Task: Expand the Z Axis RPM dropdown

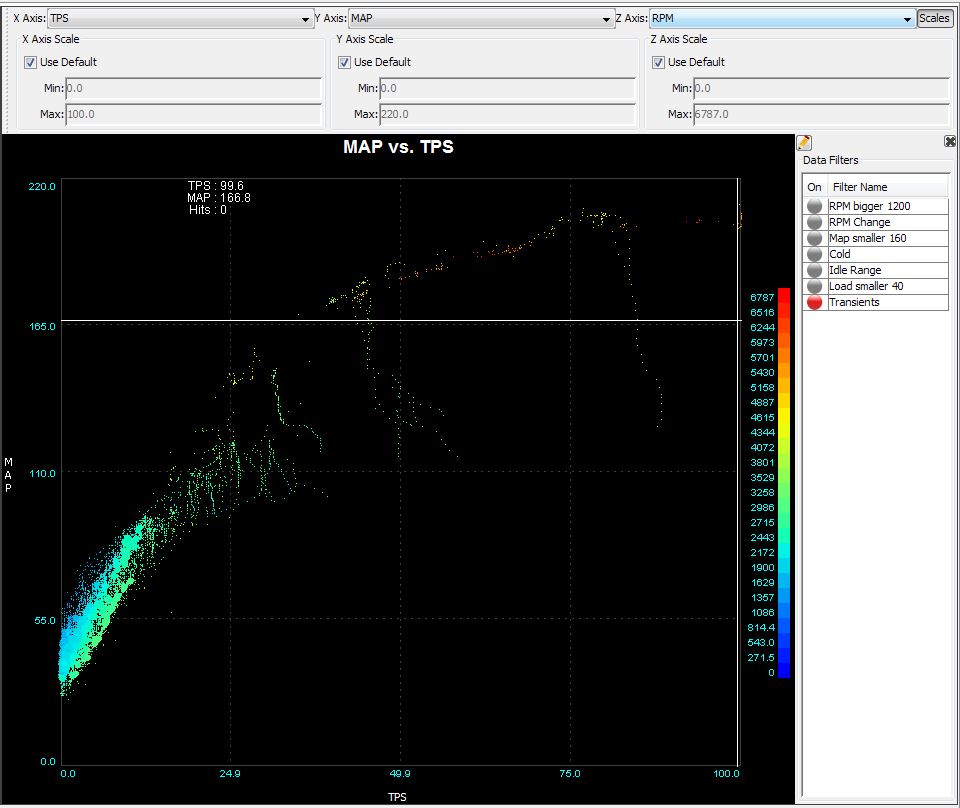Action: point(907,19)
